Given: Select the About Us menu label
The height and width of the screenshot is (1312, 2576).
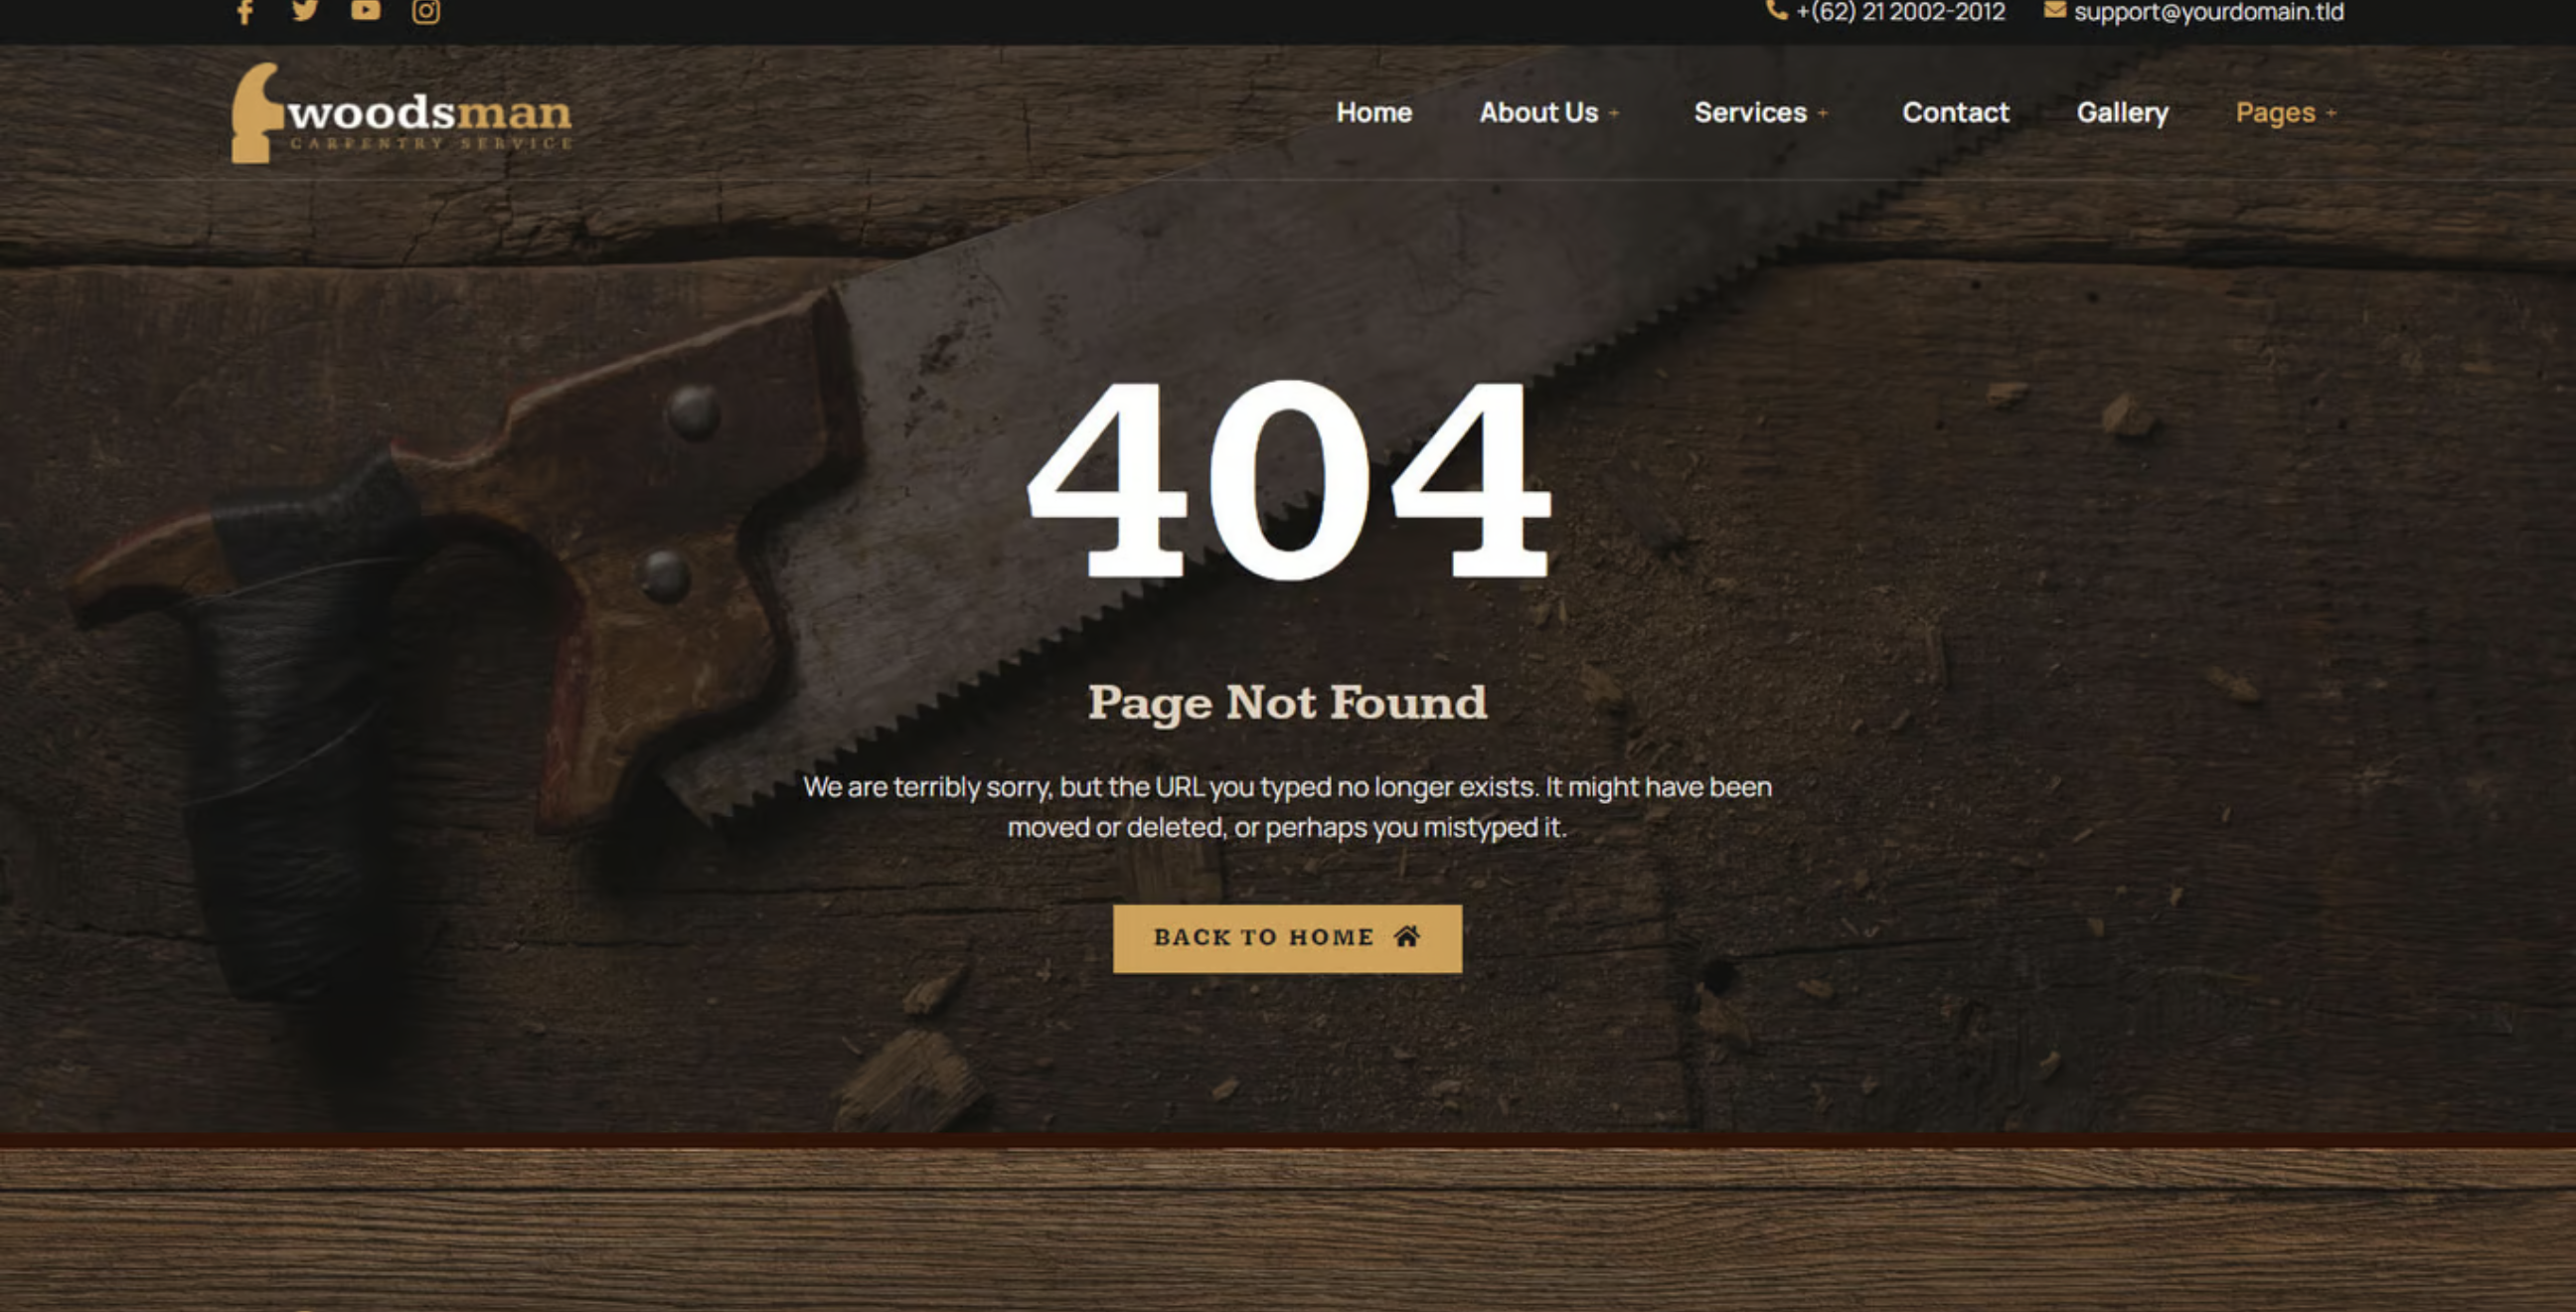Looking at the screenshot, I should click(x=1538, y=112).
